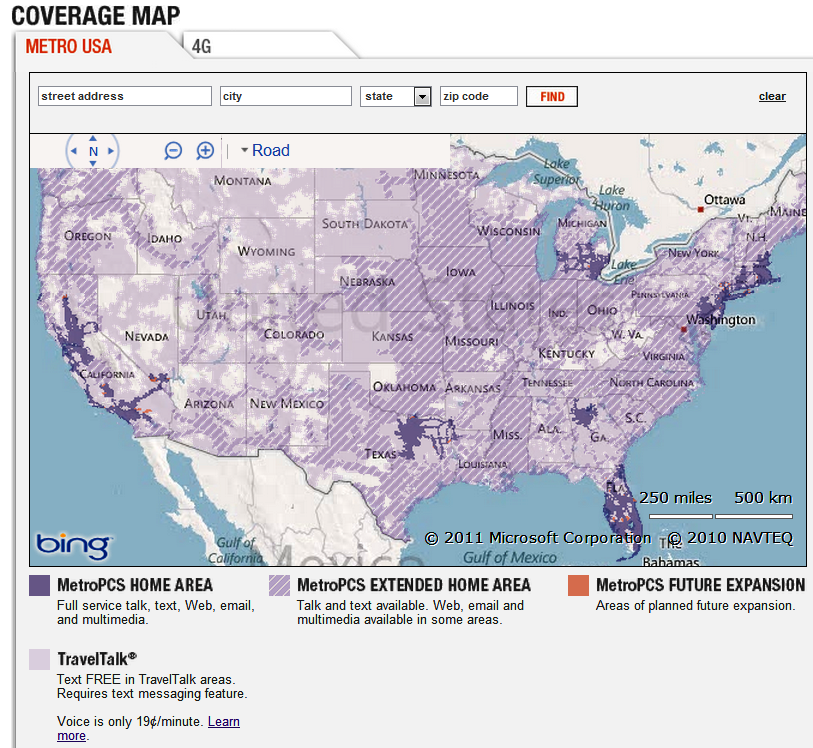The width and height of the screenshot is (813, 748).
Task: Click the Nebraska label on the map
Action: 367,281
